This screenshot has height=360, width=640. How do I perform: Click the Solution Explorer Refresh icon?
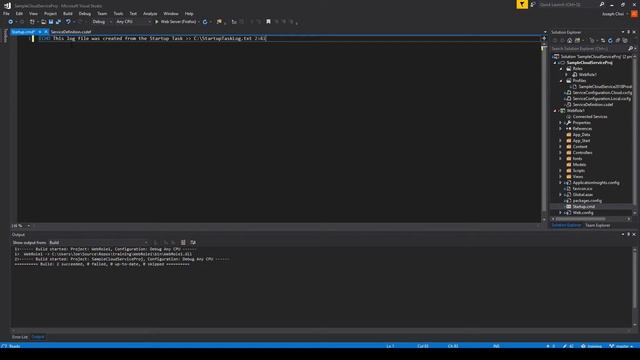point(610,40)
